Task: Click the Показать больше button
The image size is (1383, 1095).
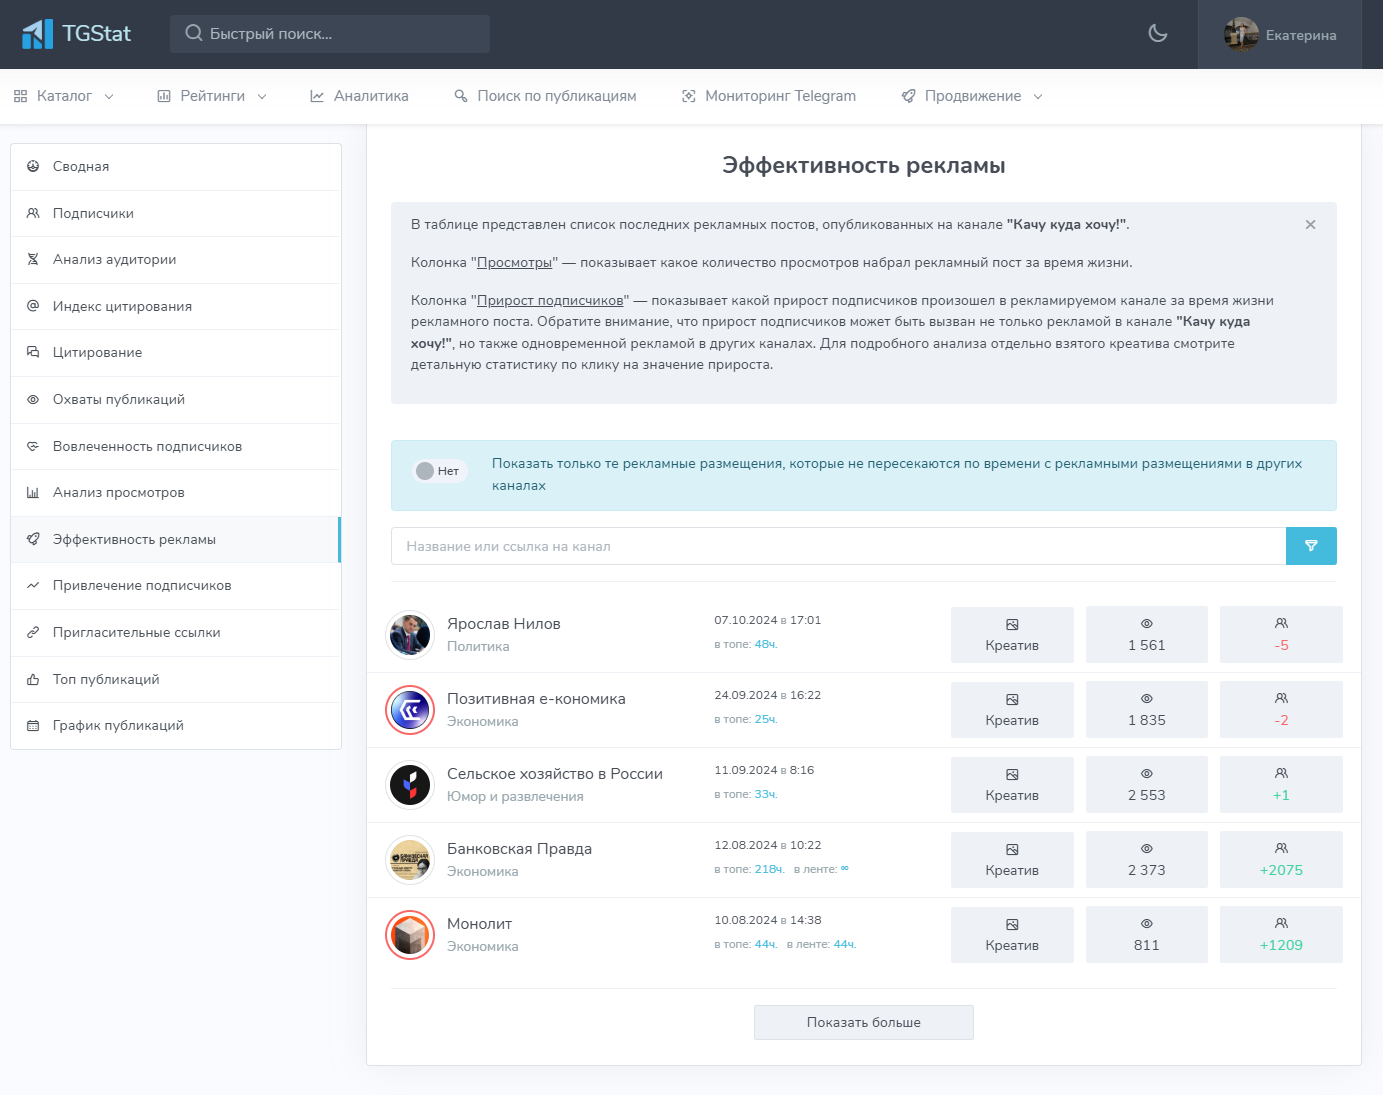Action: 863,1022
